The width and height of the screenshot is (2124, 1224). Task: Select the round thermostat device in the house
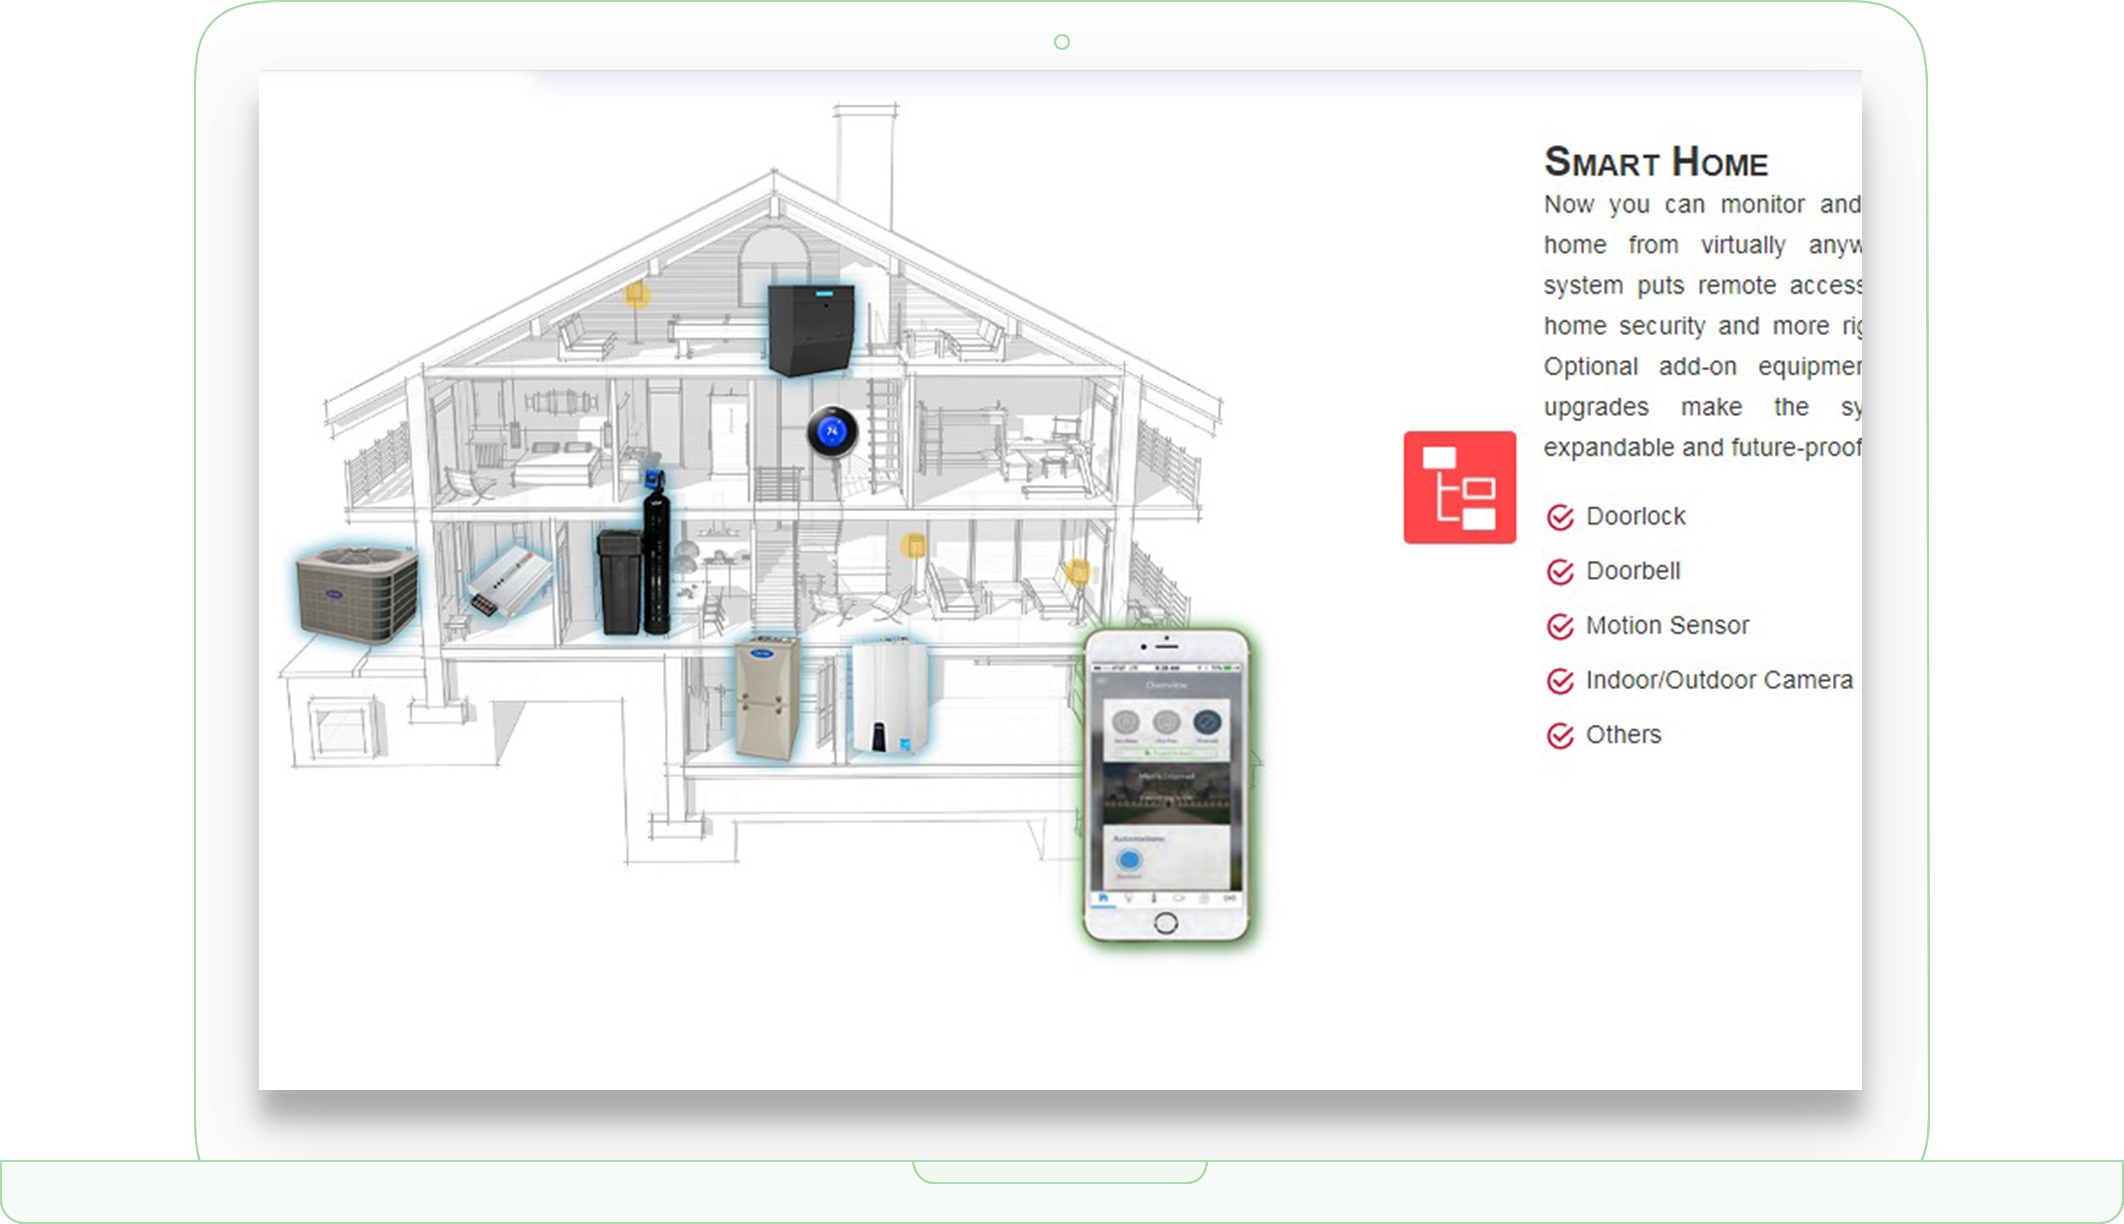832,432
